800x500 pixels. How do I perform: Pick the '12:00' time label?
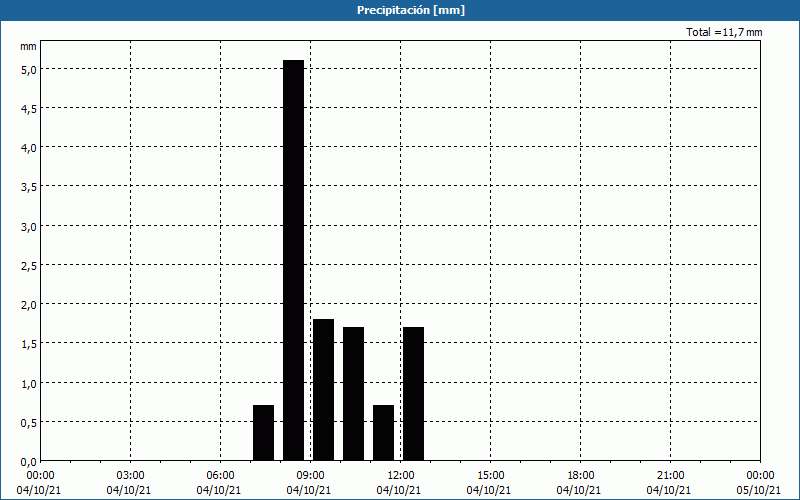point(401,476)
